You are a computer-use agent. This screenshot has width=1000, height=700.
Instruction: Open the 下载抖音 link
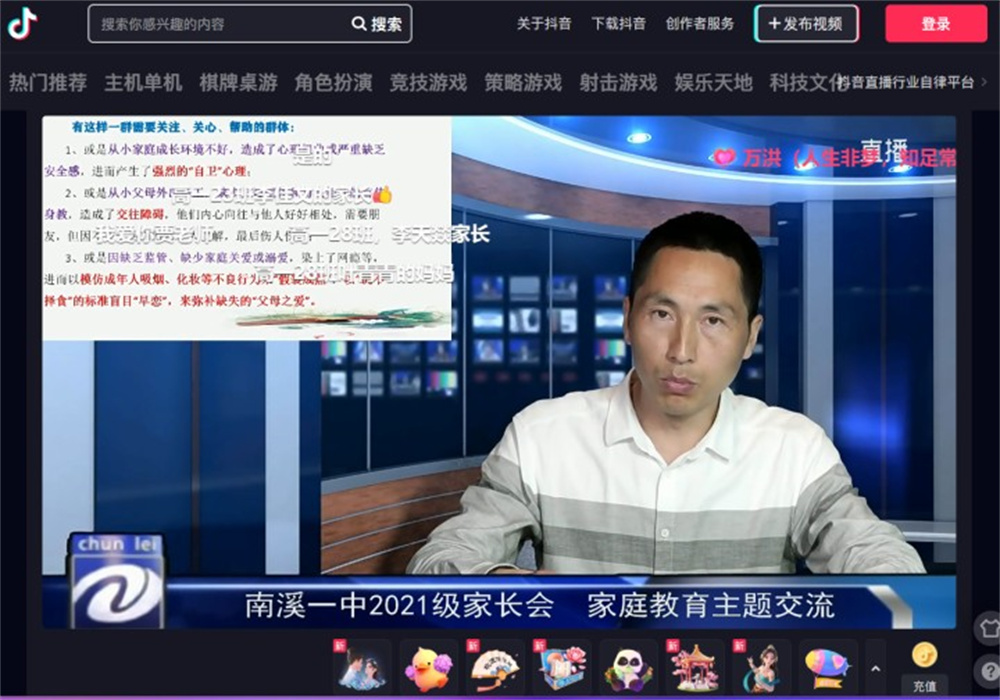pos(618,24)
